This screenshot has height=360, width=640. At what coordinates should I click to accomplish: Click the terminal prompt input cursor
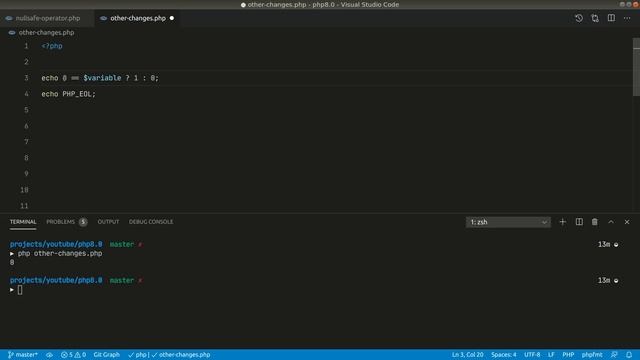(20, 290)
